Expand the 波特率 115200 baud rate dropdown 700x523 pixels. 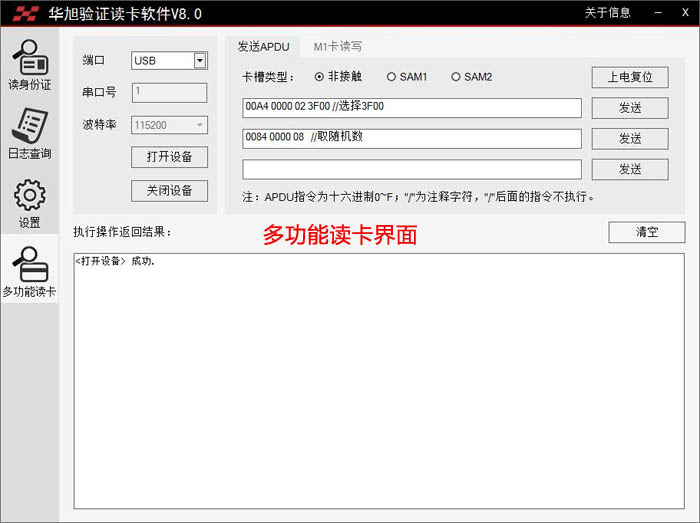(200, 125)
